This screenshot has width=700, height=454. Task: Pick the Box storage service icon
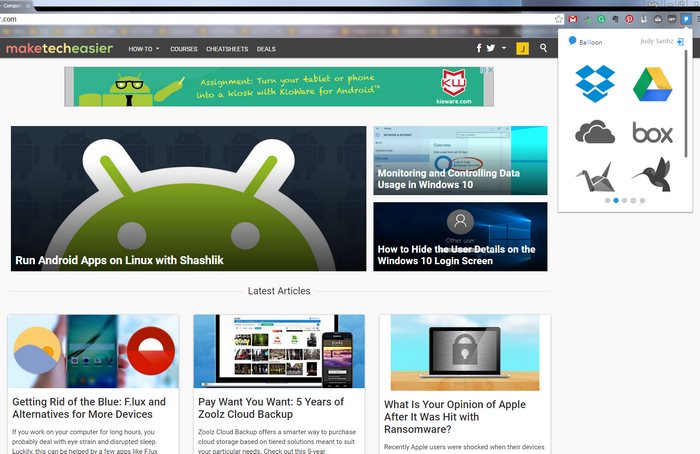[652, 132]
